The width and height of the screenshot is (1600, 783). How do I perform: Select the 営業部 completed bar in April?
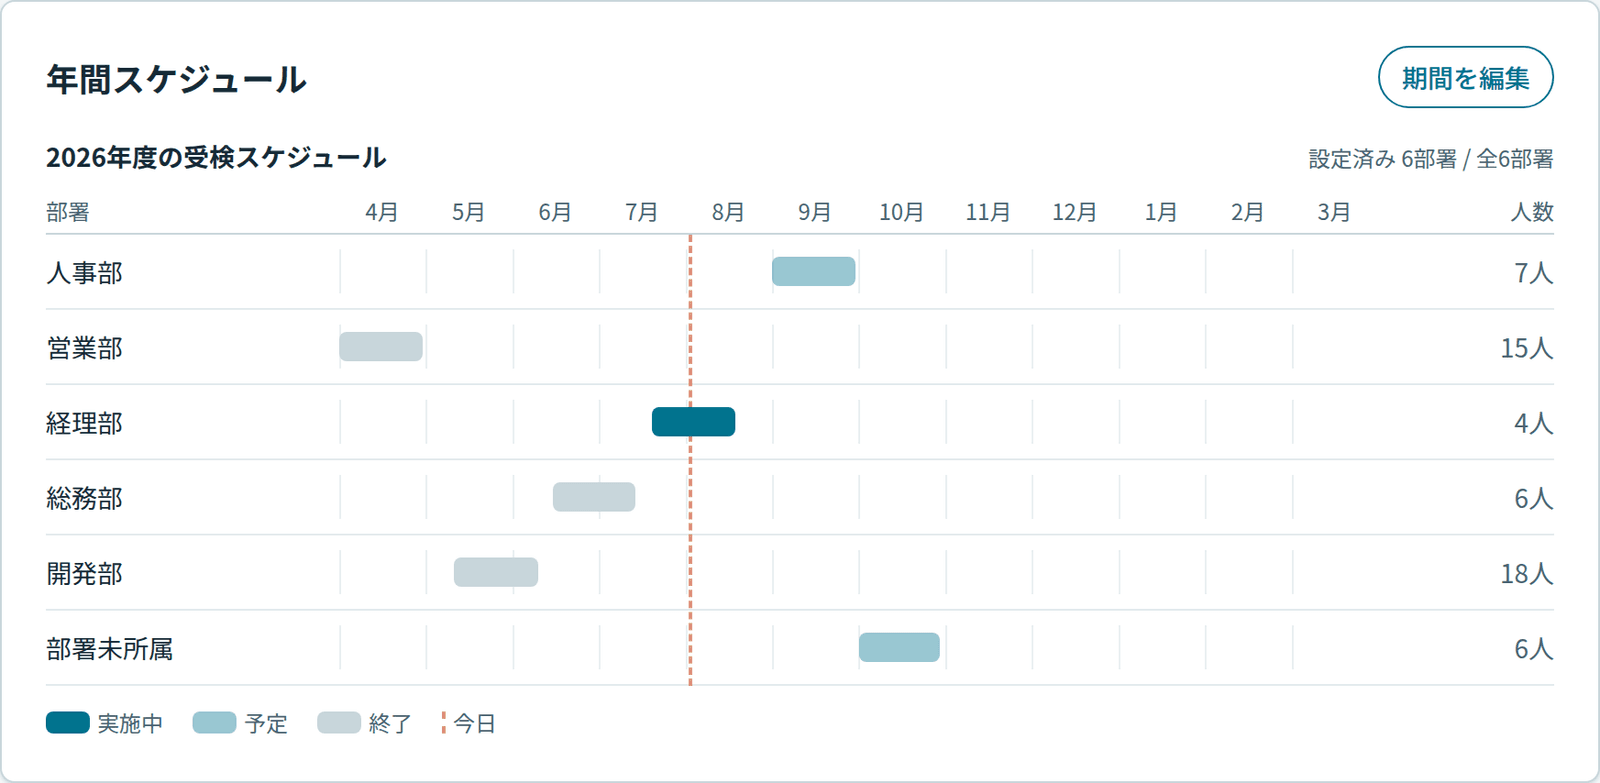(x=381, y=346)
